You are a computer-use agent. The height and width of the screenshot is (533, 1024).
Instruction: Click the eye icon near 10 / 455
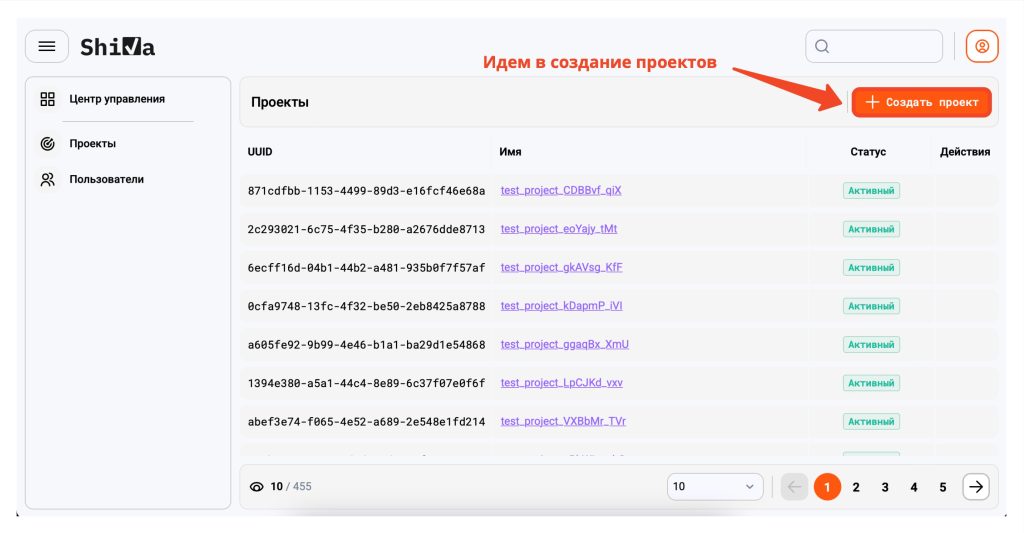[x=257, y=487]
